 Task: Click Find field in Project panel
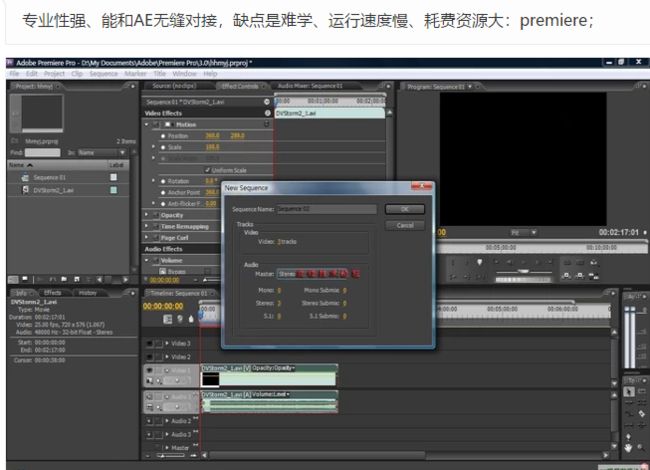(x=42, y=153)
